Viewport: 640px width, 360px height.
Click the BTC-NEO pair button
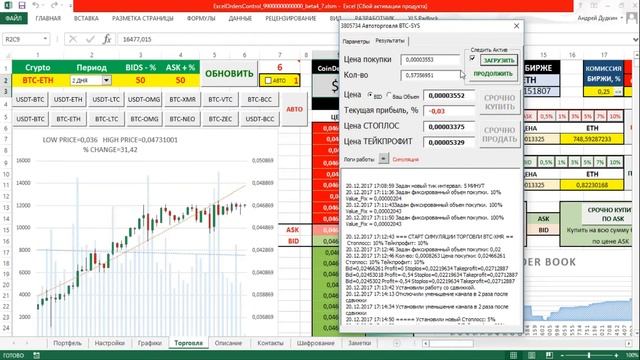click(x=182, y=119)
